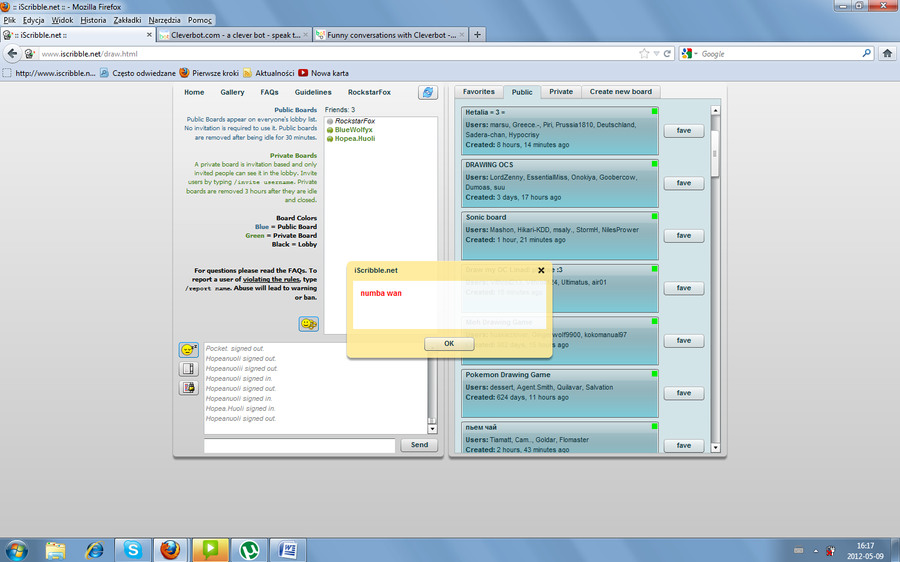Open a new tab with plus button
This screenshot has height=562, width=900.
click(477, 35)
